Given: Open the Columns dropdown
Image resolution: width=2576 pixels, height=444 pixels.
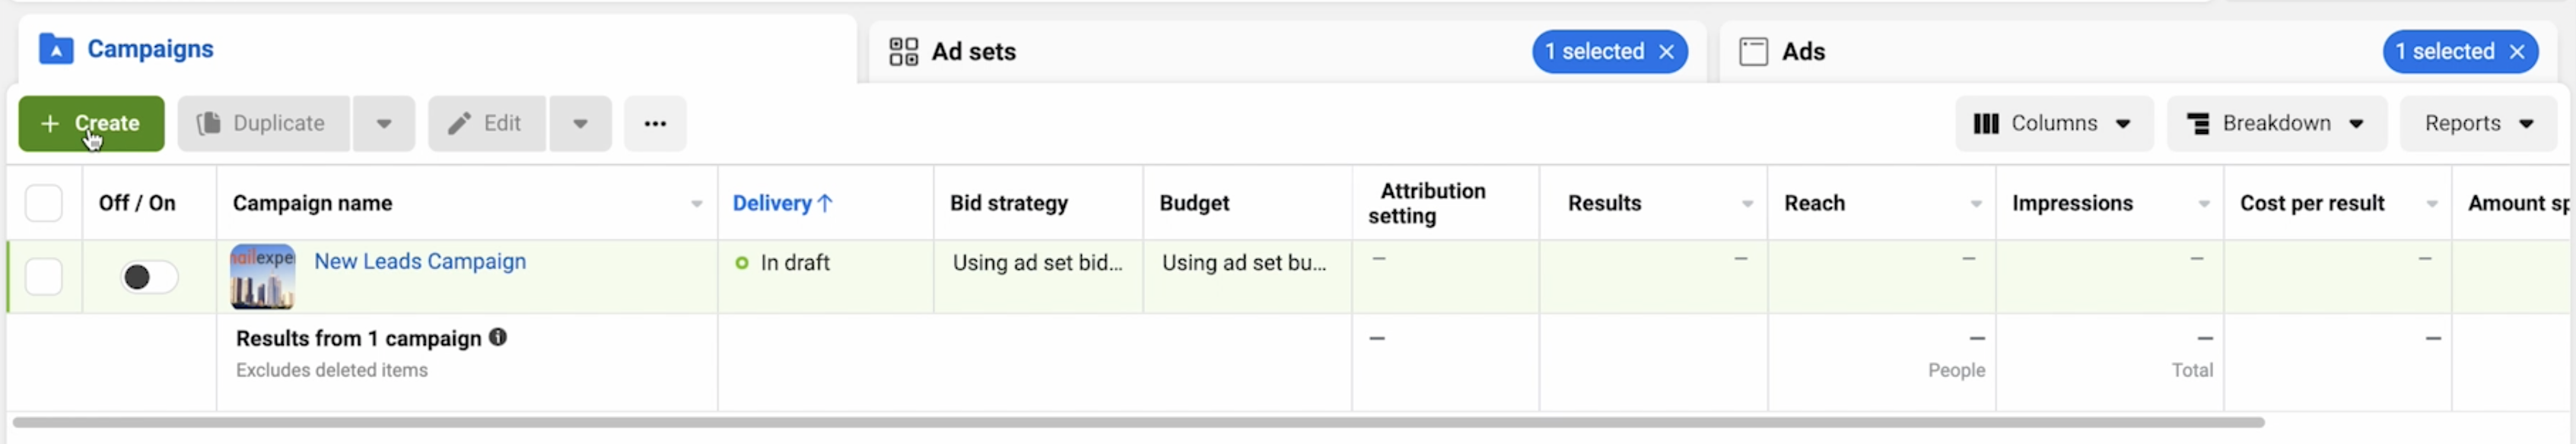Looking at the screenshot, I should [2053, 124].
